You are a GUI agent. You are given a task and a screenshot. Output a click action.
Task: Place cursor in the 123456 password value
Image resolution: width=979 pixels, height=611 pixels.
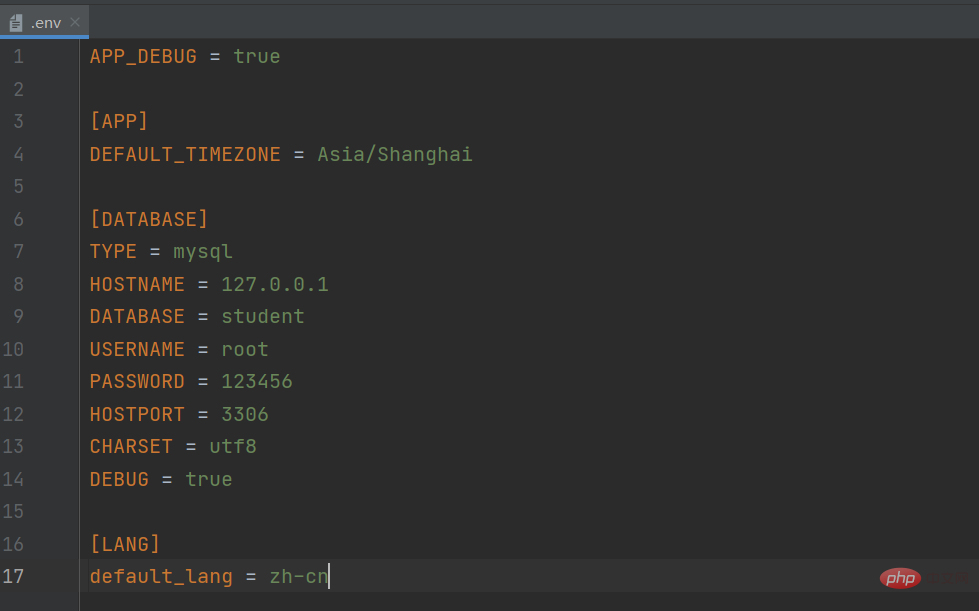257,381
